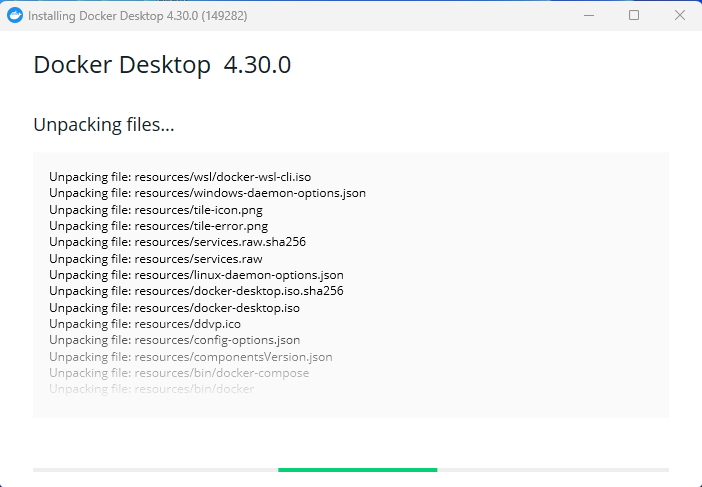Click the "Installing Docker Desktop 4.30.0 (149282)" title text
702x487 pixels.
[x=137, y=16]
